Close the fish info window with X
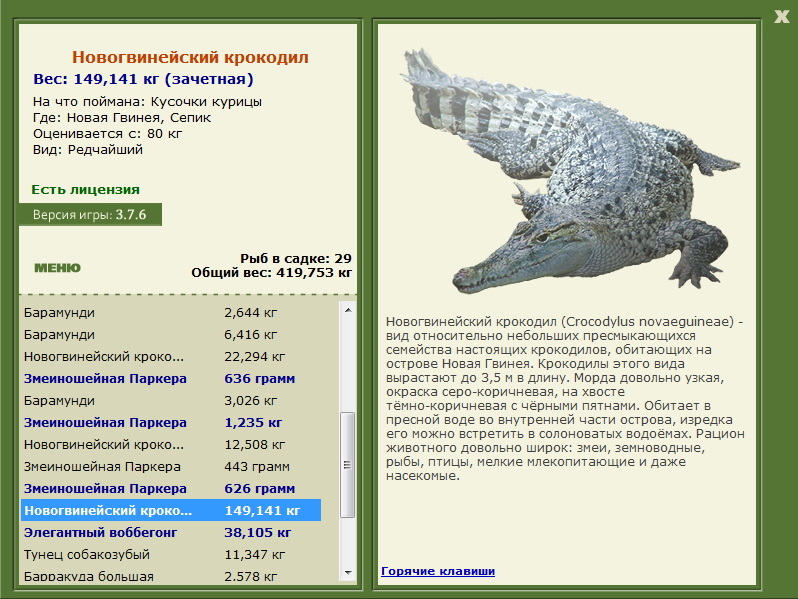 pyautogui.click(x=782, y=16)
